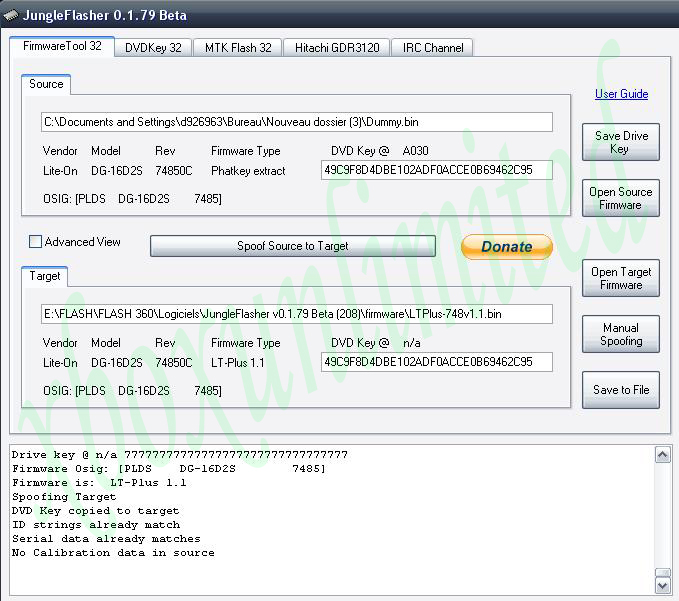The height and width of the screenshot is (601, 679).
Task: Click the log scrollbar up arrow
Action: [x=663, y=455]
